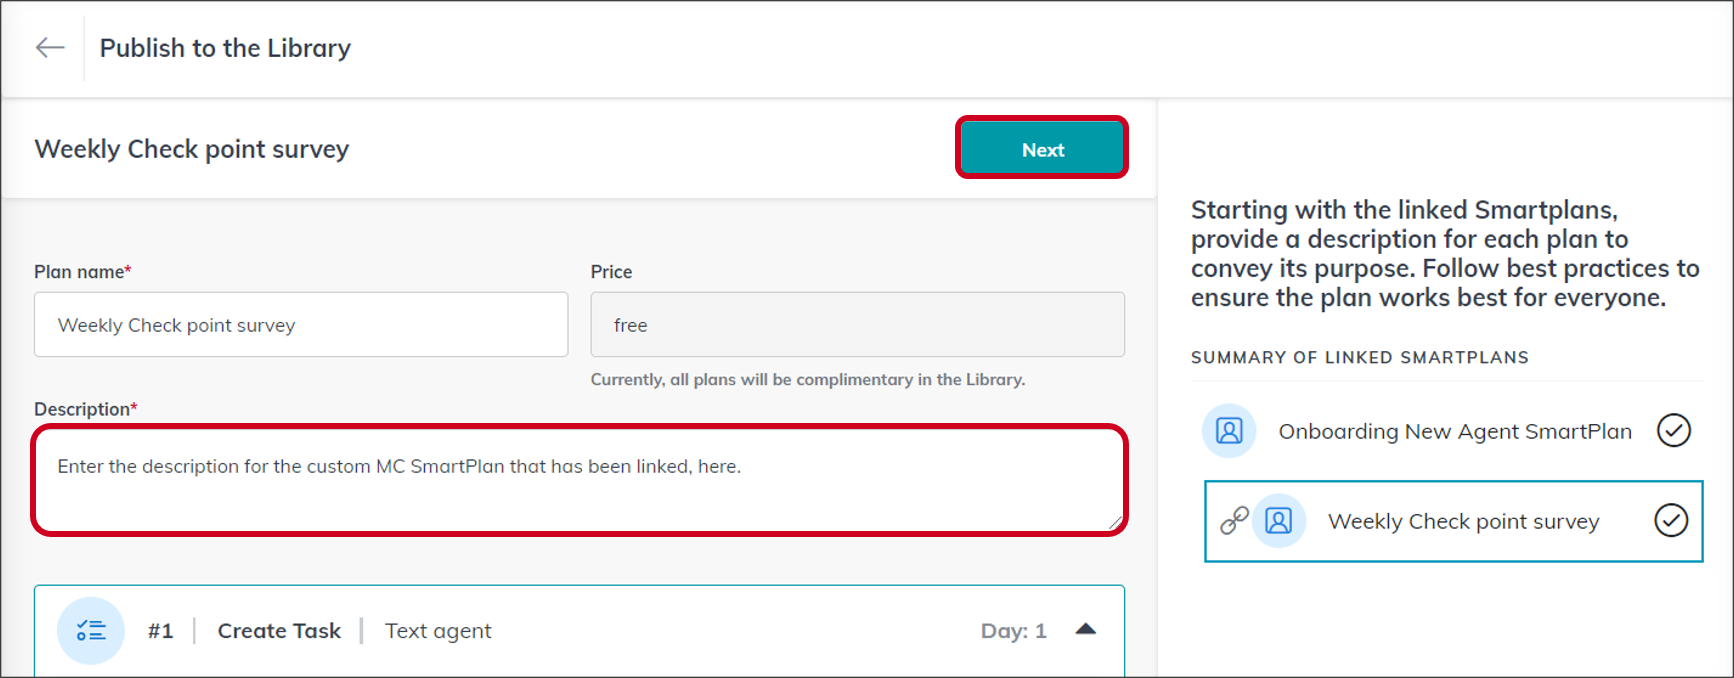Select the Price field showing free
Screen dimensions: 1734x678
click(857, 325)
